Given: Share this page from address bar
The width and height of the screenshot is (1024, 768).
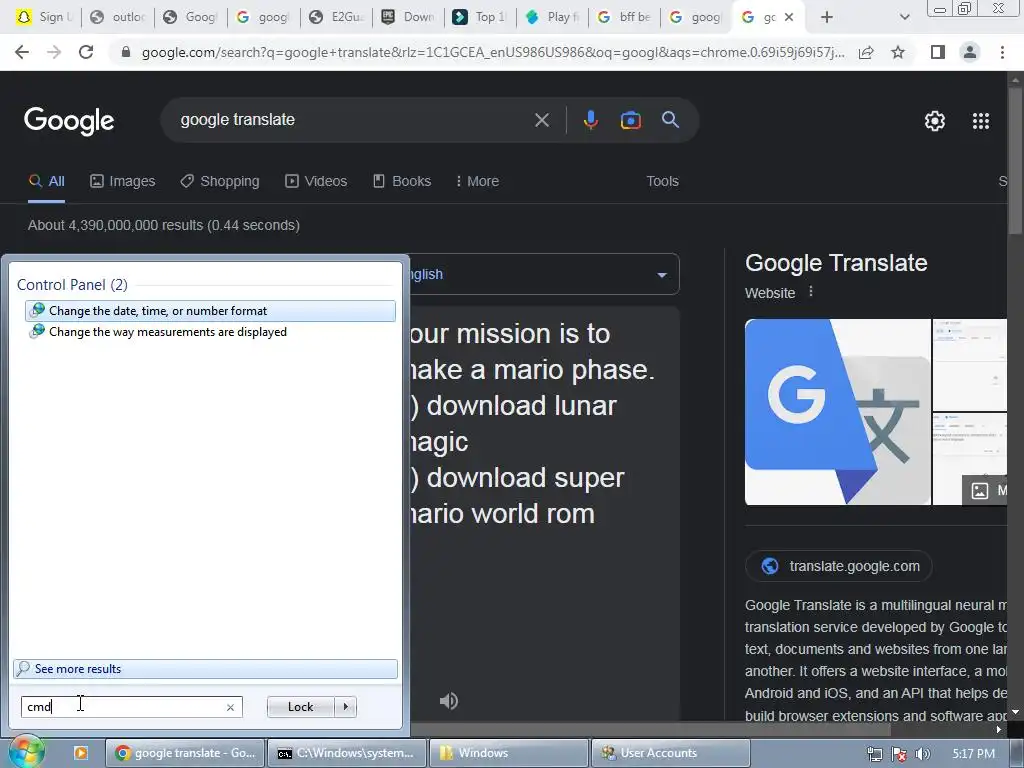Looking at the screenshot, I should pos(867,52).
